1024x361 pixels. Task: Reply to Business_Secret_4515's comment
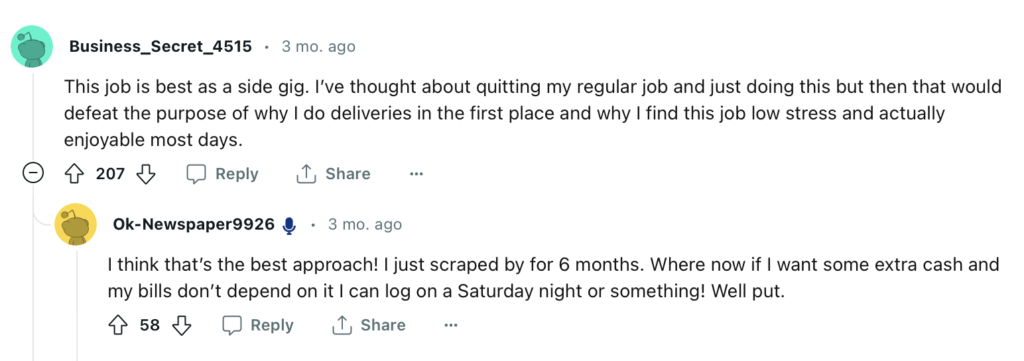coord(223,174)
